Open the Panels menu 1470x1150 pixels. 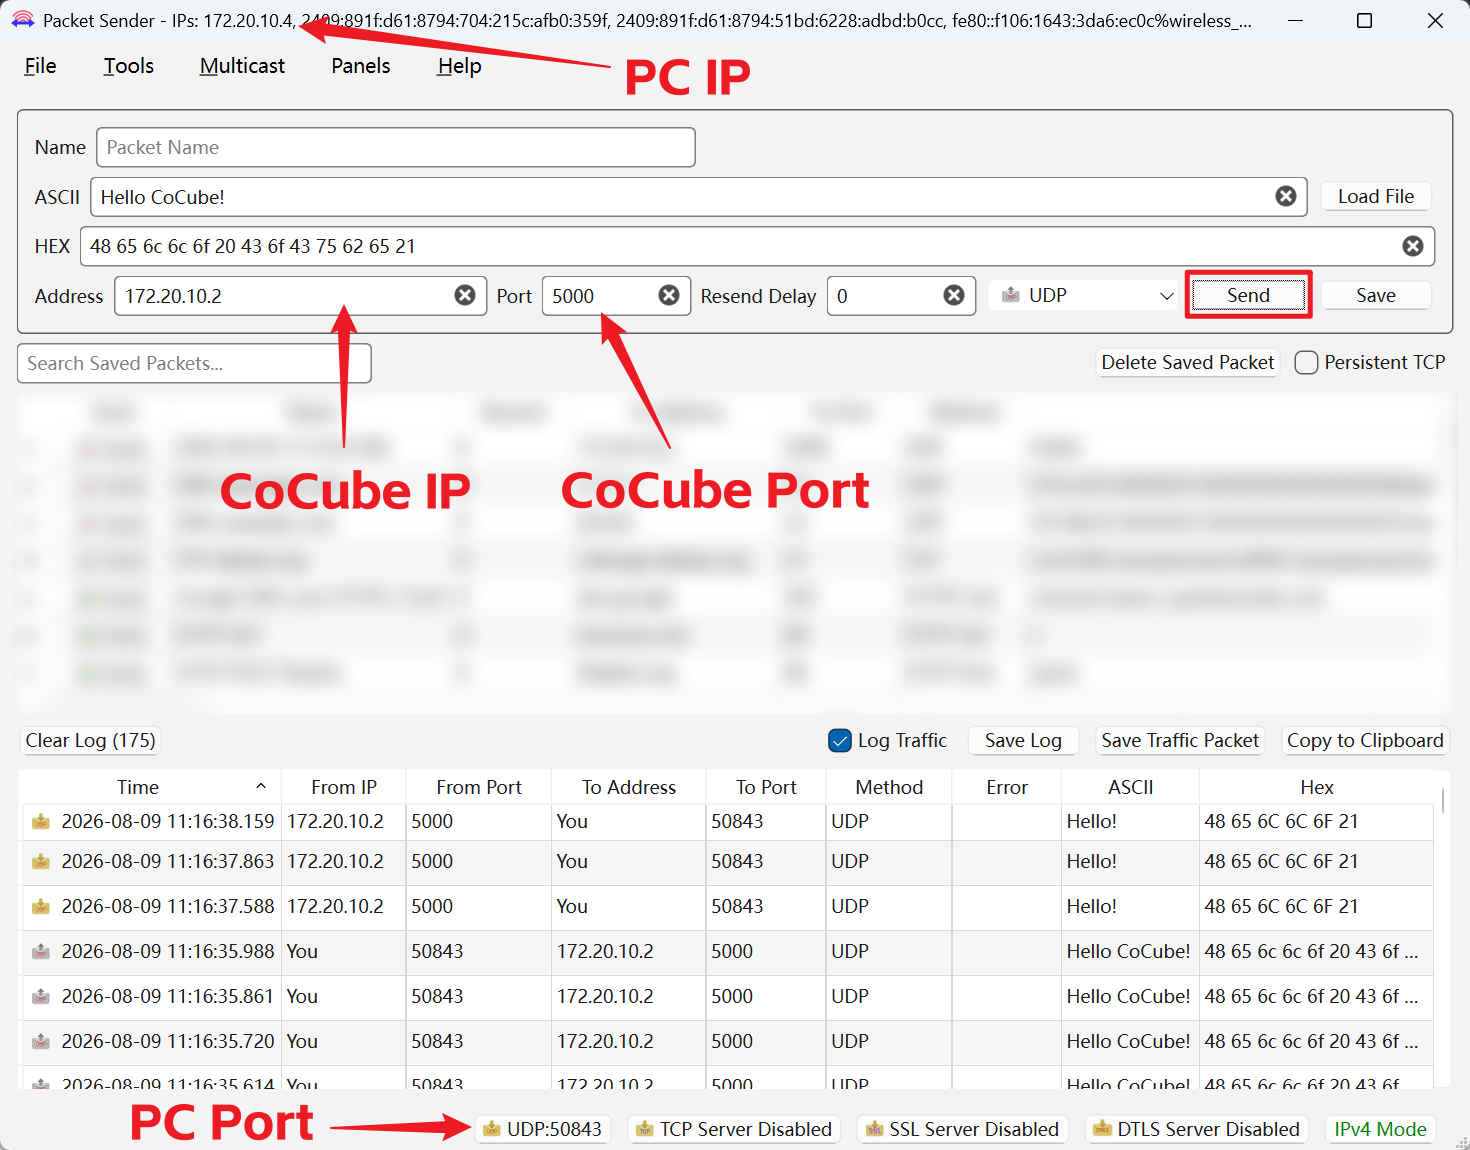(361, 66)
